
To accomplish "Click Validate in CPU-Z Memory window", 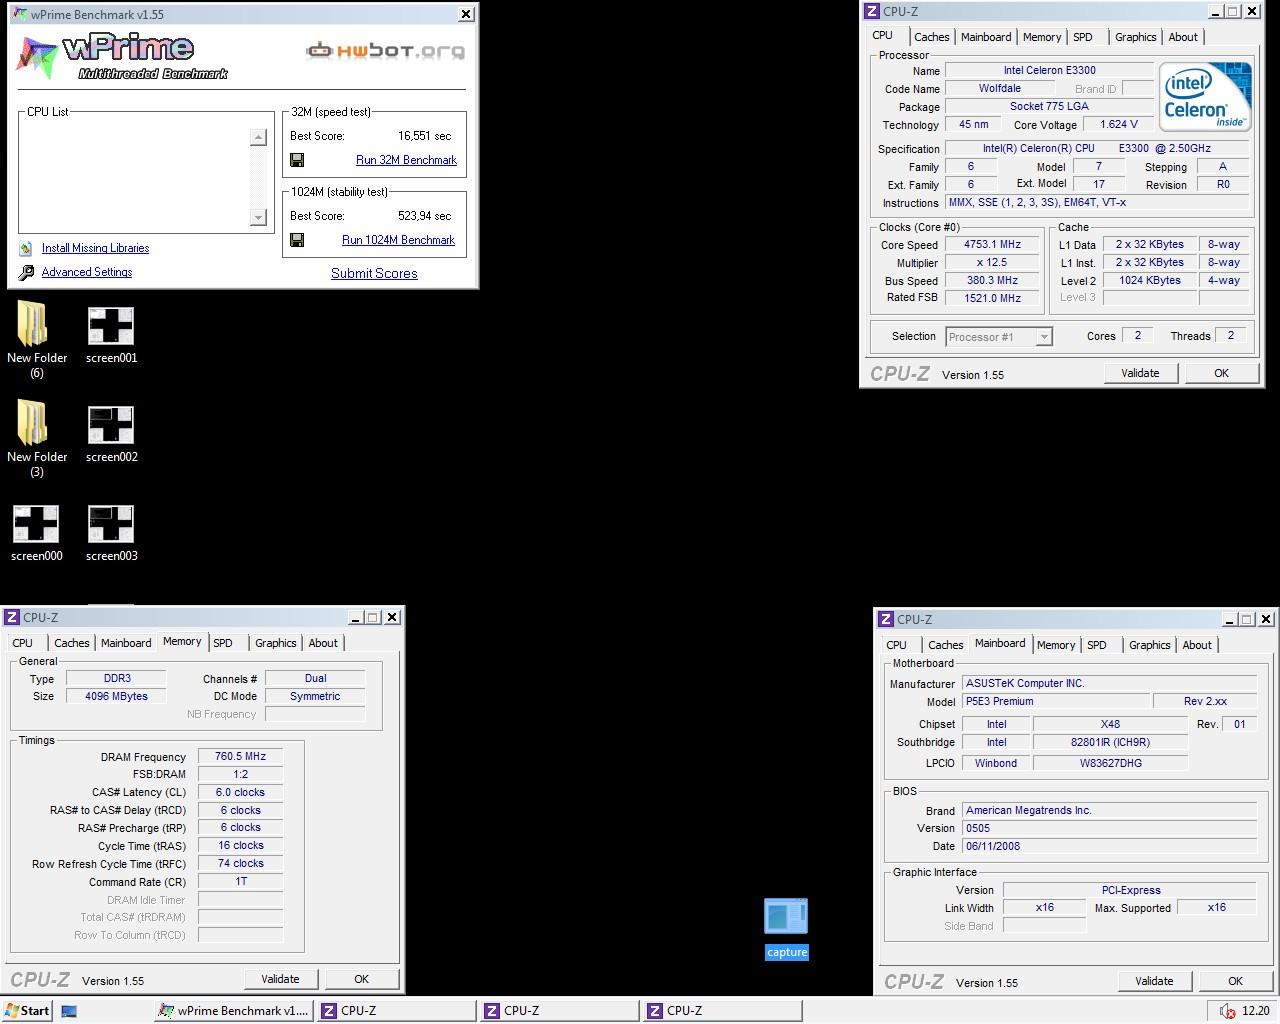I will click(x=280, y=979).
